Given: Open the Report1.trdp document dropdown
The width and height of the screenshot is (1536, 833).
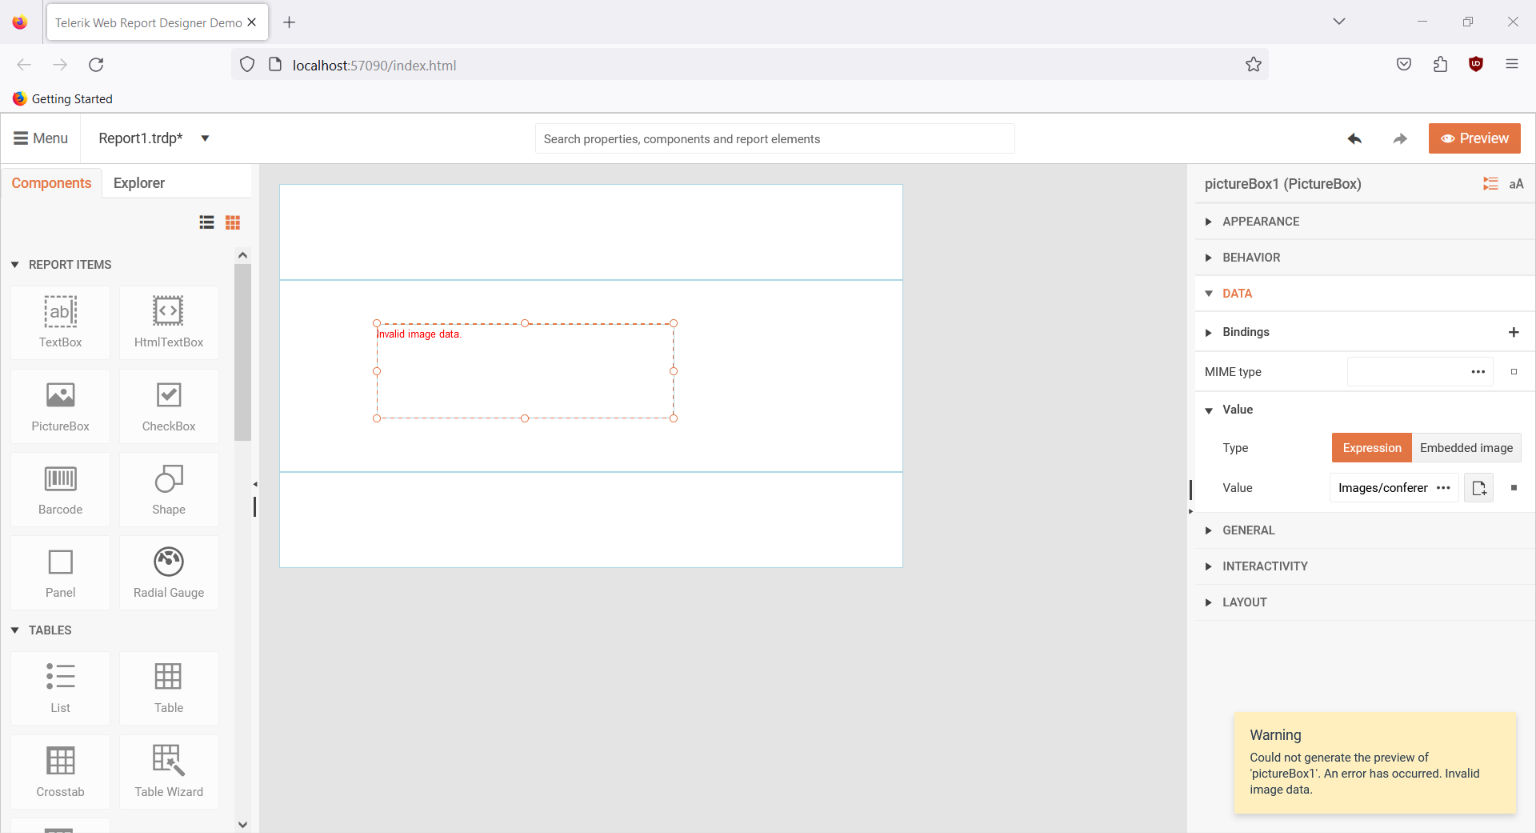Looking at the screenshot, I should tap(204, 140).
